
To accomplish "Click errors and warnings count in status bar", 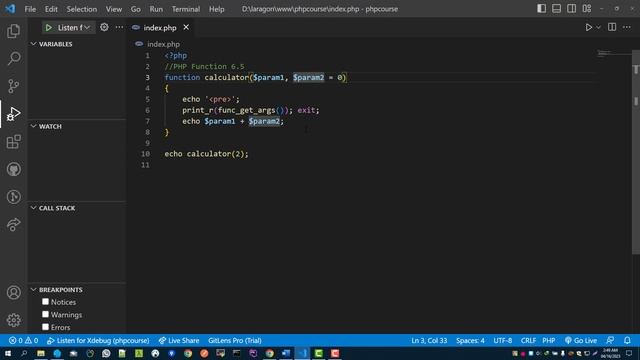I will click(24, 340).
